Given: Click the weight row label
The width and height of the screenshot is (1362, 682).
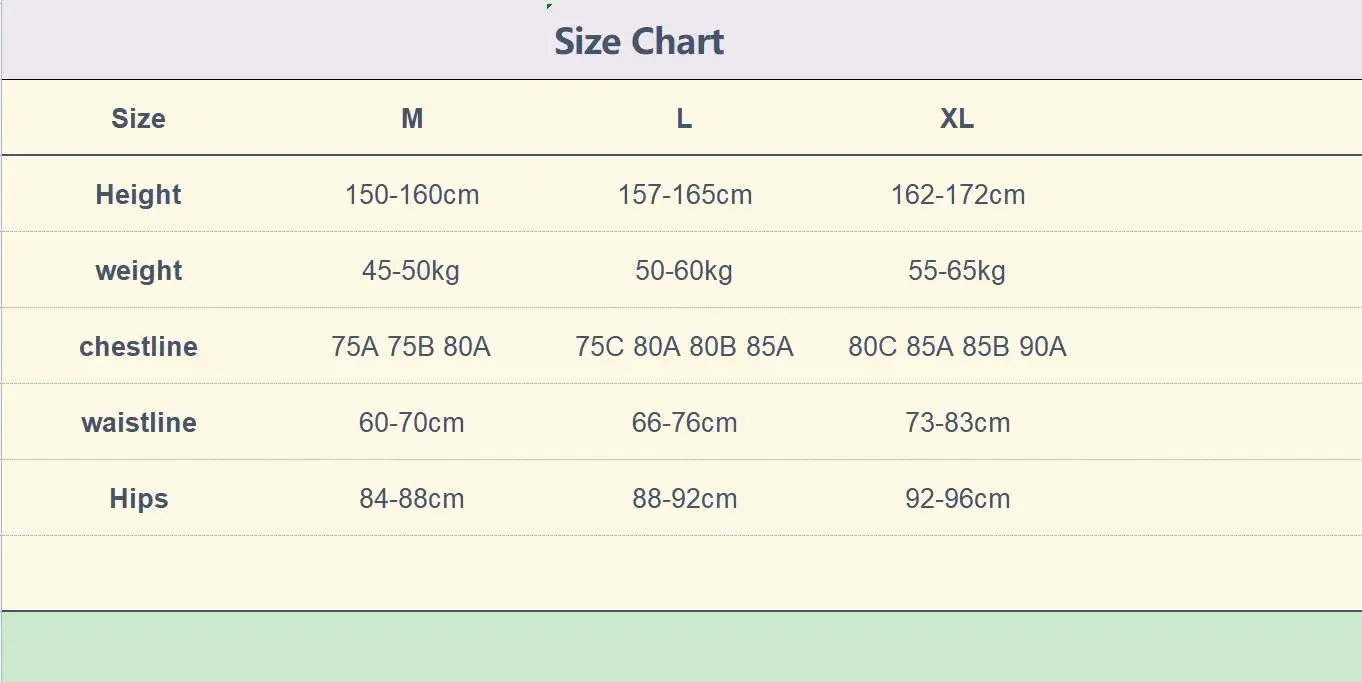Looking at the screenshot, I should click(138, 271).
